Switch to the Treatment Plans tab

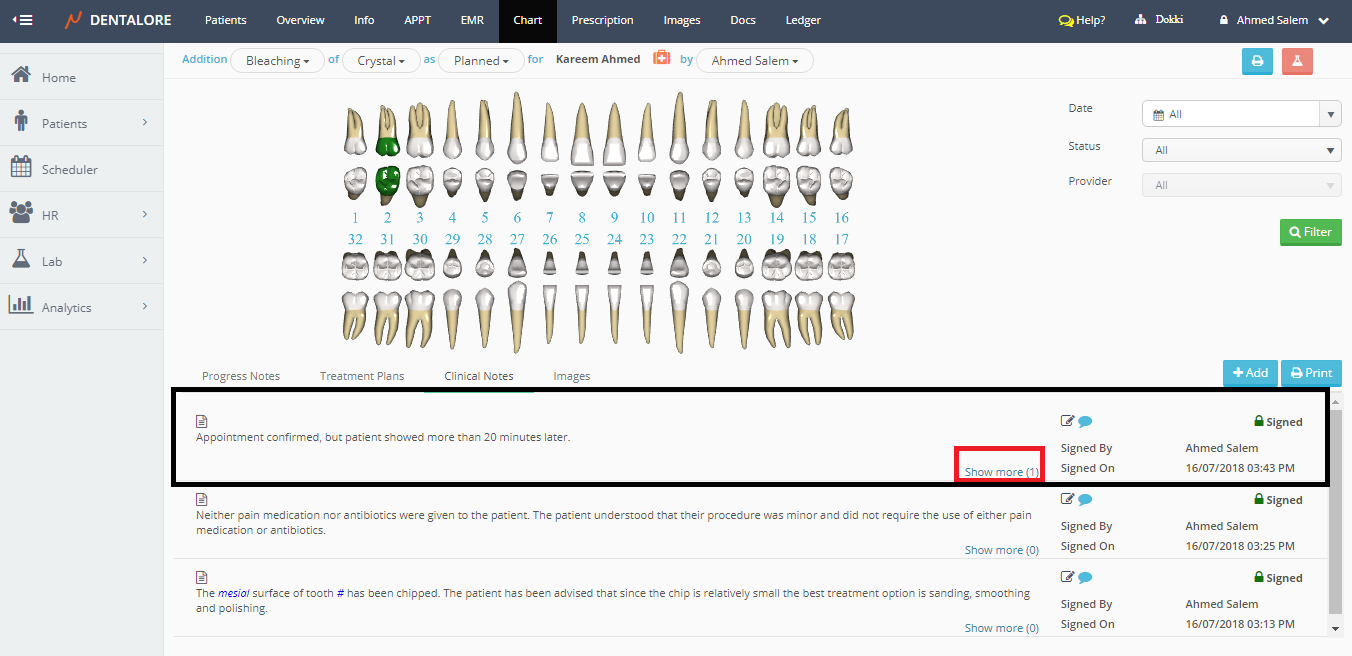(362, 376)
